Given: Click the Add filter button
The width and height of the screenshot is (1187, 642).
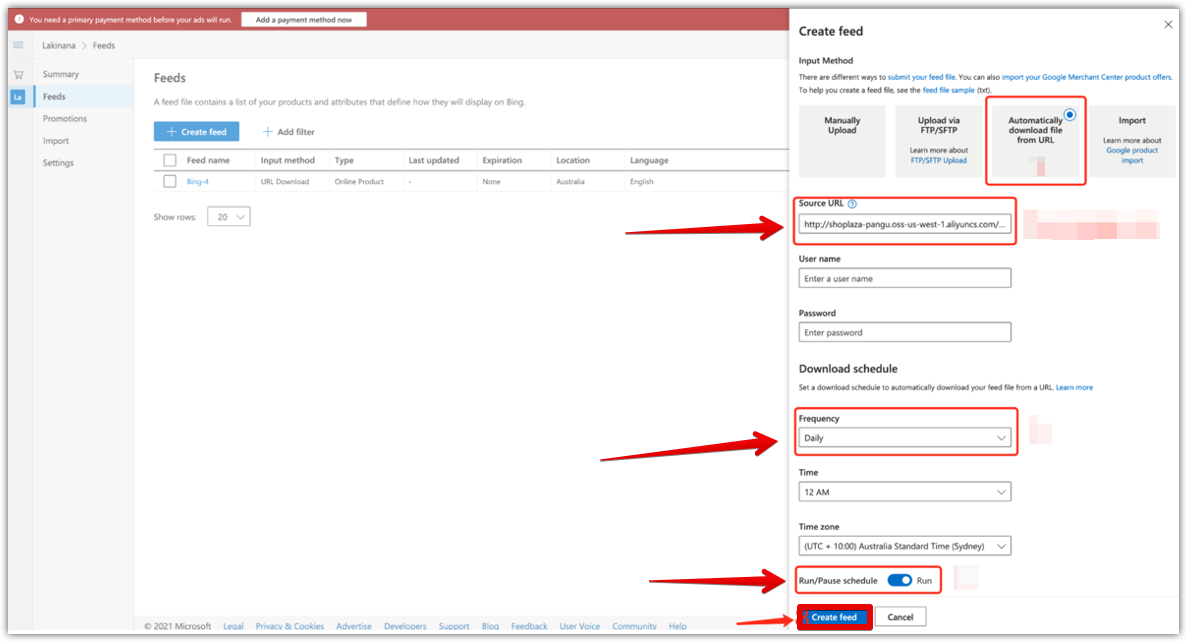Looking at the screenshot, I should pos(288,132).
